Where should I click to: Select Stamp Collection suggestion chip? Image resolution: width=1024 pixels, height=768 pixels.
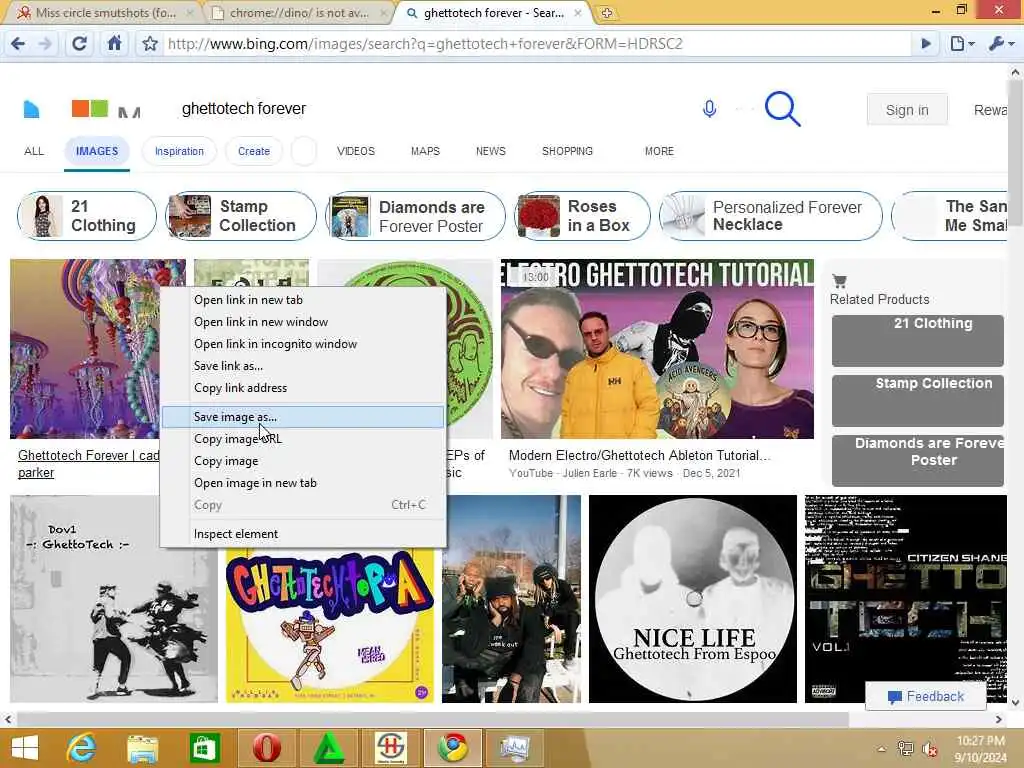(x=241, y=216)
